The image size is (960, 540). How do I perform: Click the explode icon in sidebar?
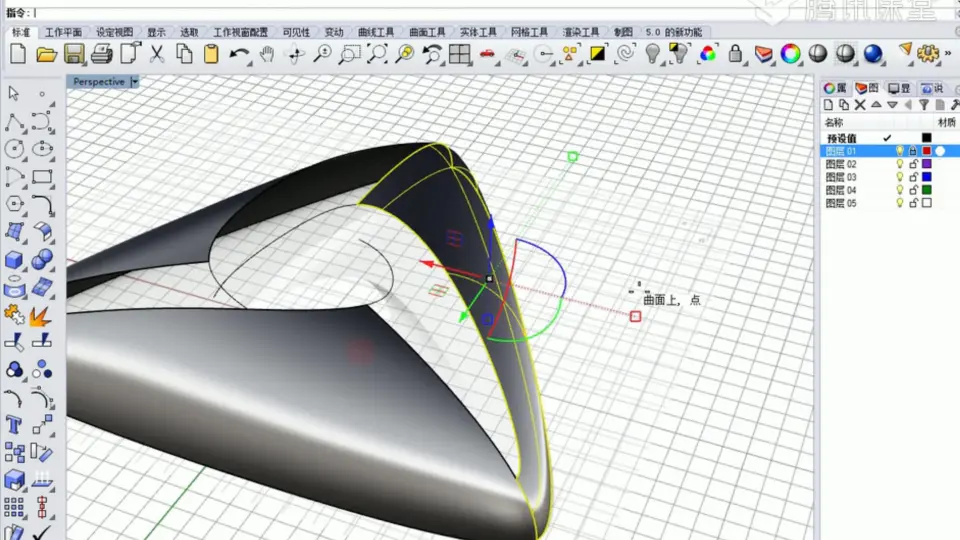40,316
